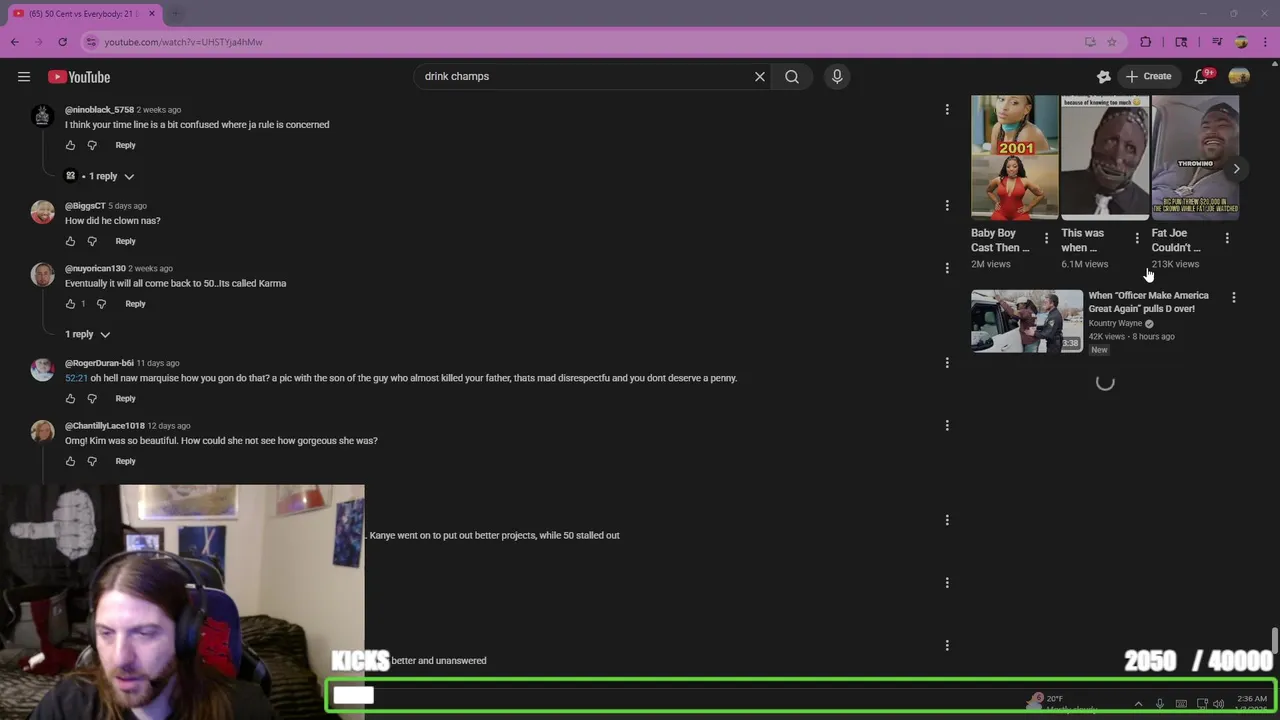Like the comment by @ninoblack_5758
Viewport: 1280px width, 720px height.
(x=70, y=145)
